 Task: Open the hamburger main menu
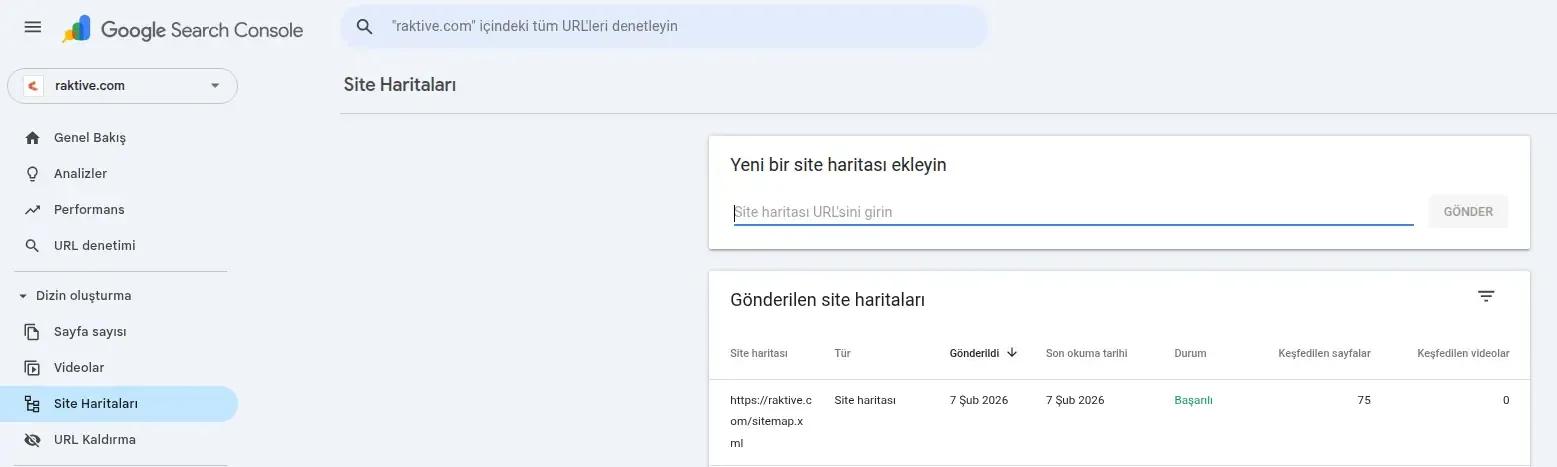coord(32,27)
